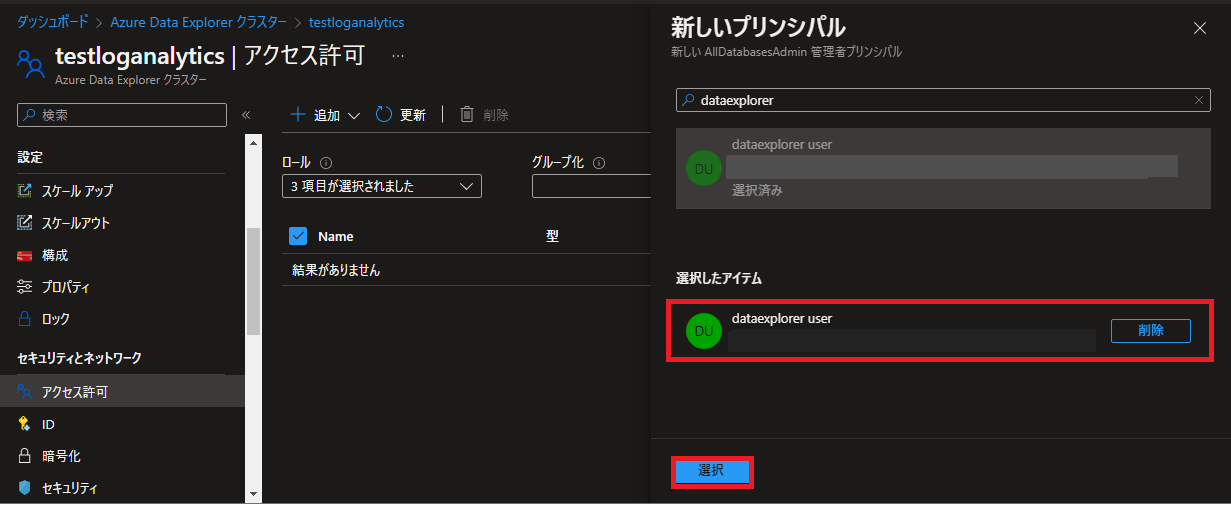The height and width of the screenshot is (505, 1231).
Task: Open the ロール dropdown with 3 items selected
Action: tap(382, 186)
